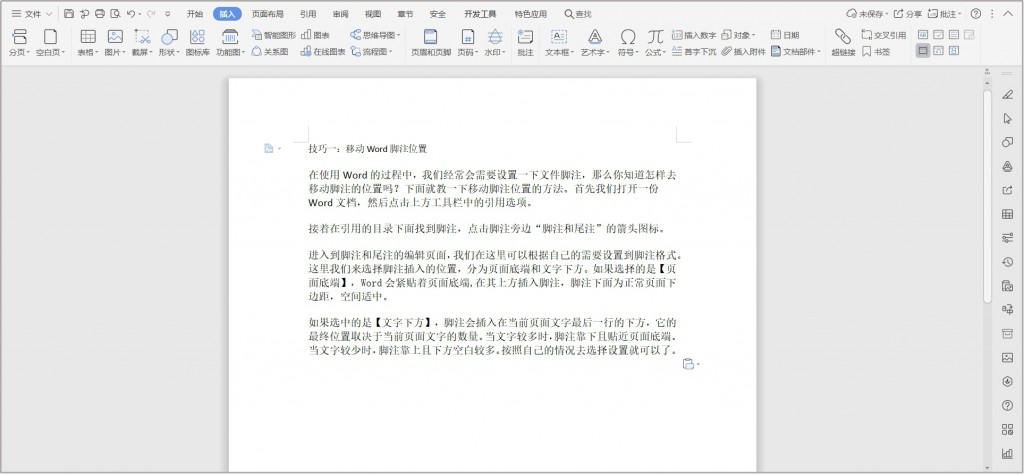Expand the 对象 object dropdown

click(x=739, y=35)
